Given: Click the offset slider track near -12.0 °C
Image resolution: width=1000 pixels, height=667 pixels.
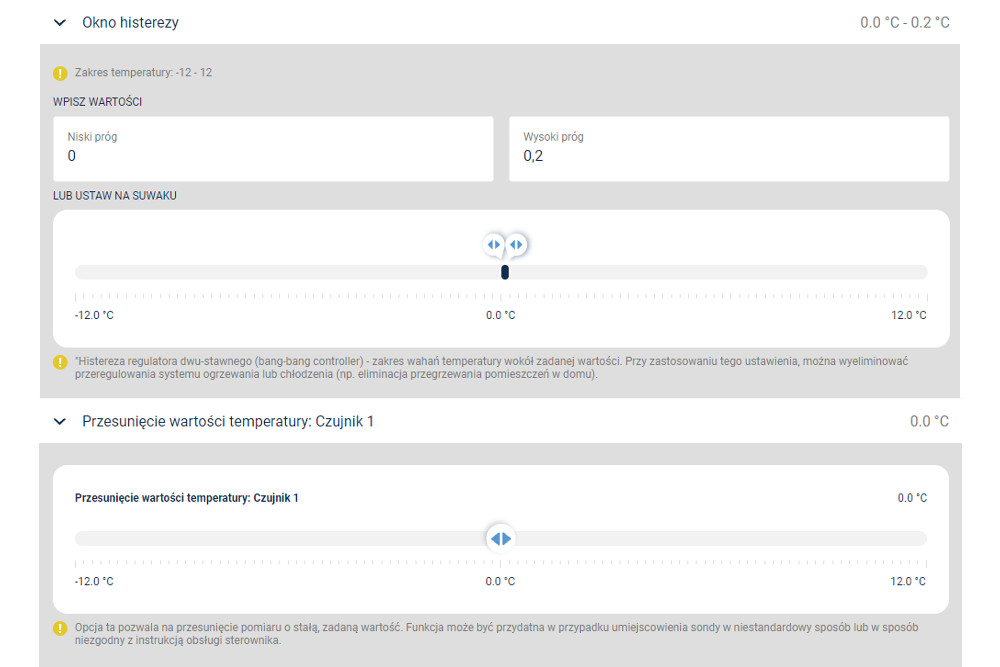Looking at the screenshot, I should pos(89,538).
